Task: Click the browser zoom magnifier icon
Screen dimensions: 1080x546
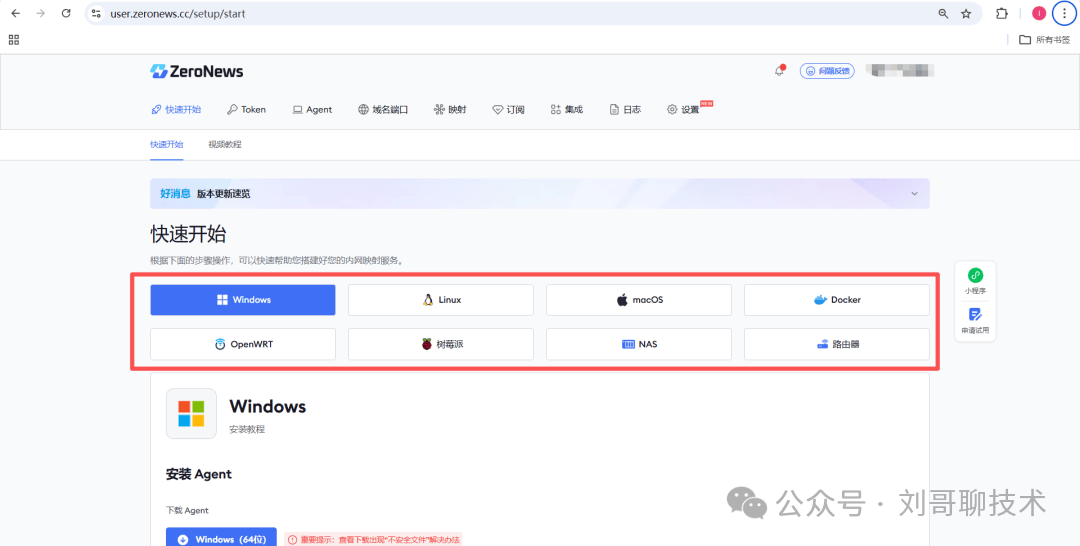Action: click(943, 14)
